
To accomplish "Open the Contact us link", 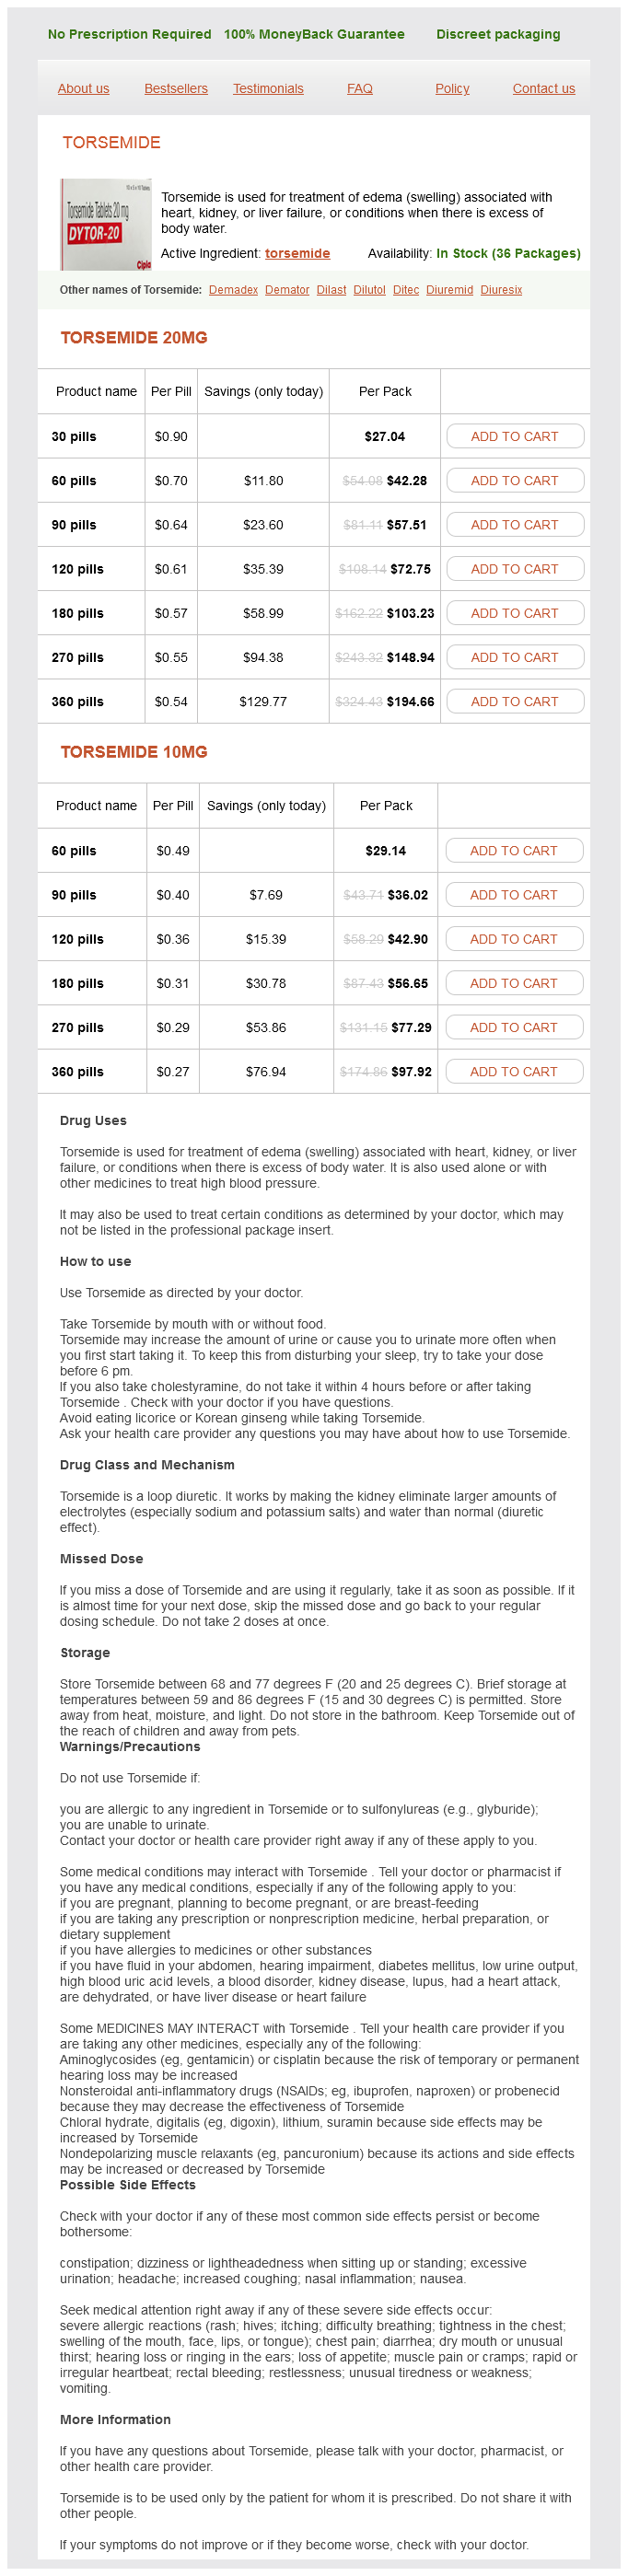I will (x=543, y=89).
